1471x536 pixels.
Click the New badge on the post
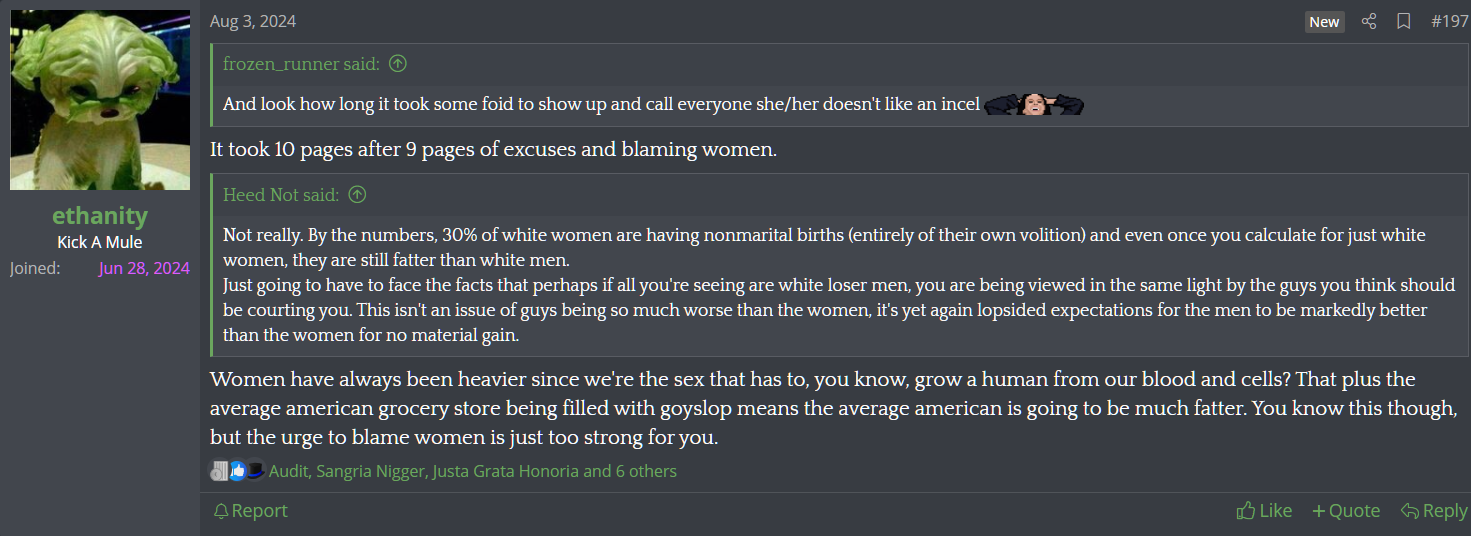tap(1324, 22)
